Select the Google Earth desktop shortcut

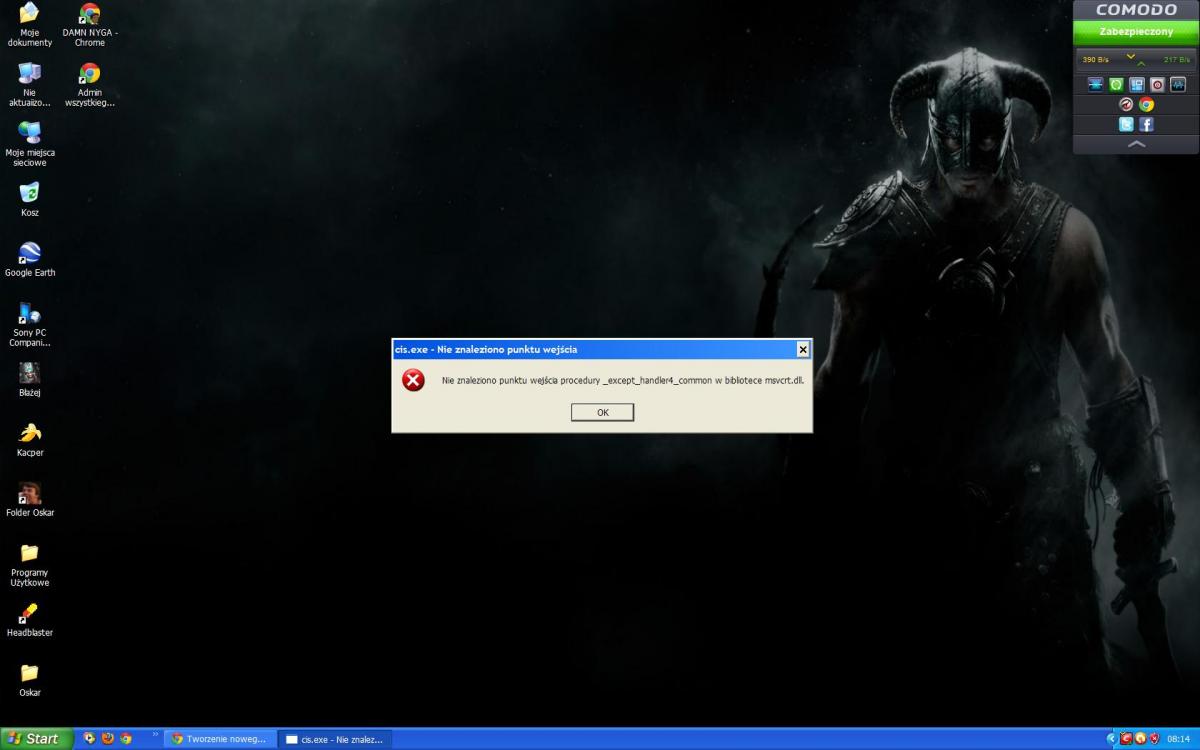(x=30, y=259)
